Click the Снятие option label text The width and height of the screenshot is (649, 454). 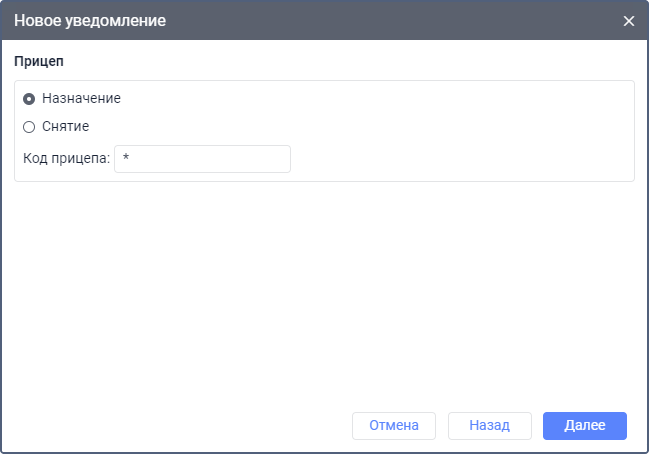[66, 127]
